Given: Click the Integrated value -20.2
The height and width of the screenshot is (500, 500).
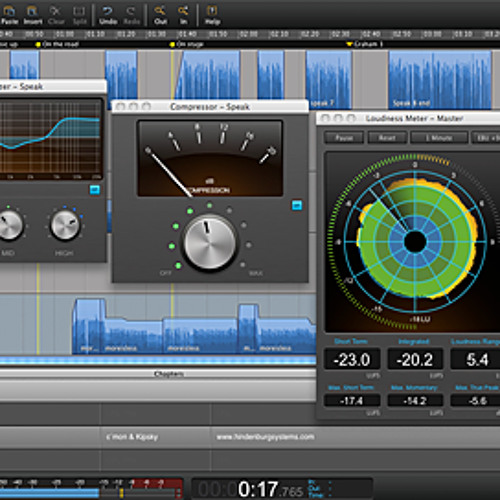Looking at the screenshot, I should (415, 359).
